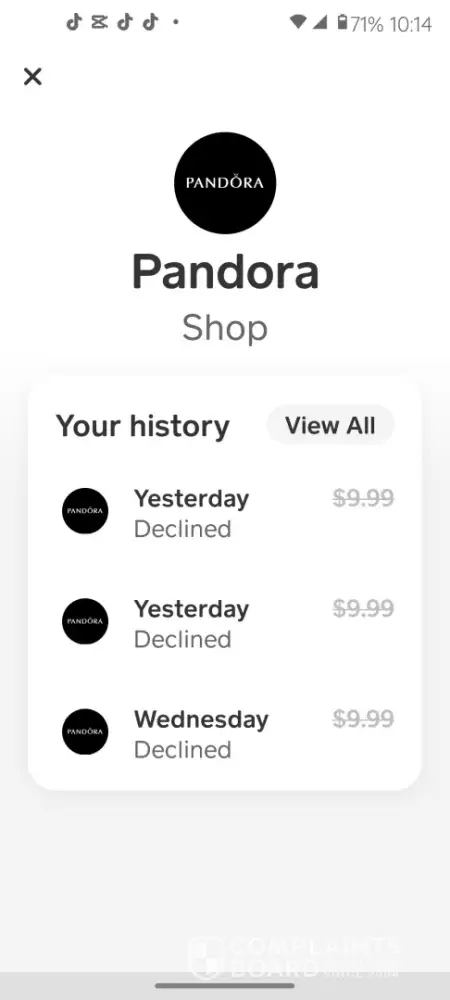Tap the Your history heading

pos(142,426)
